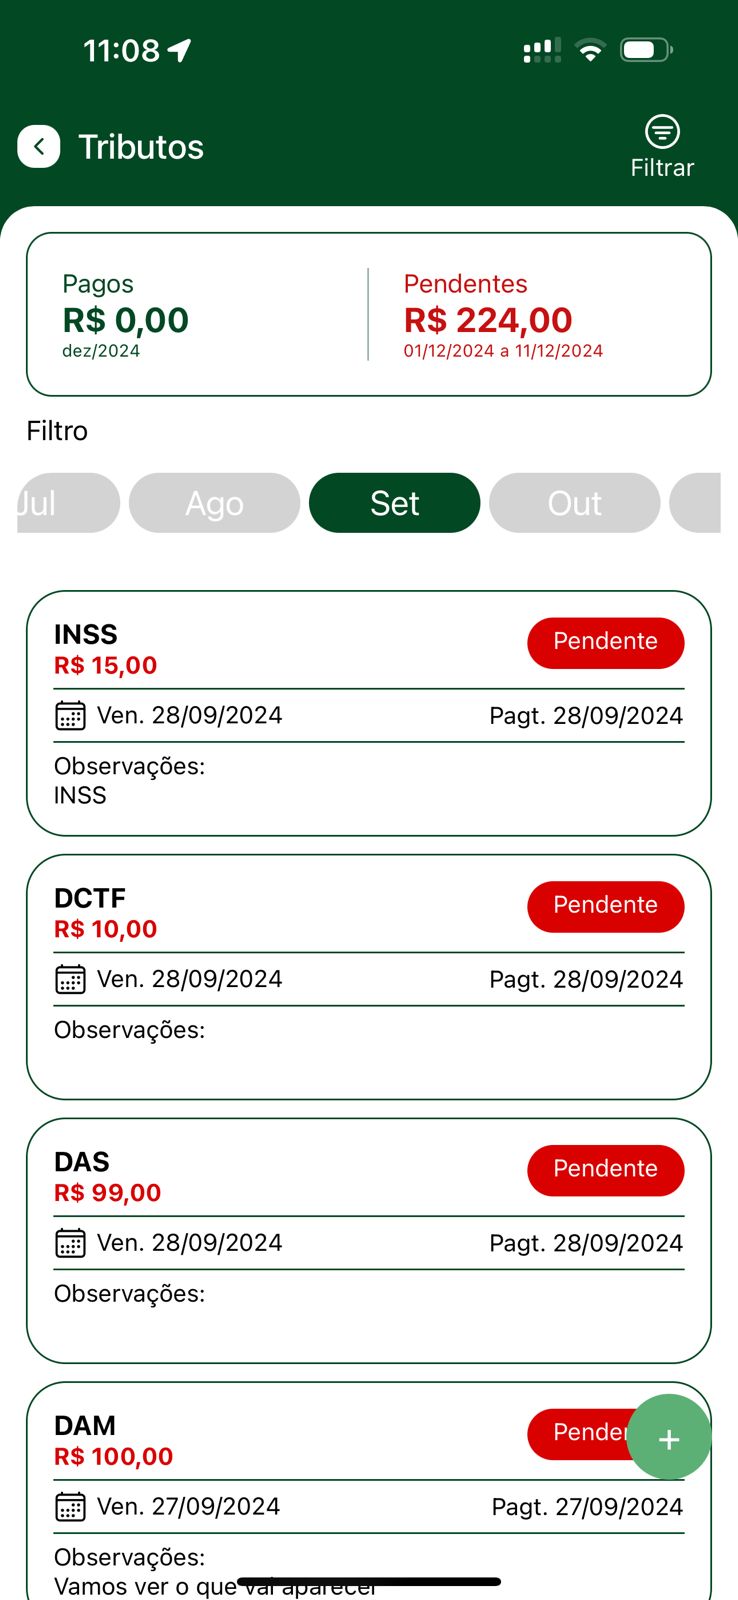Select the partially visible Jul month

[x=60, y=503]
